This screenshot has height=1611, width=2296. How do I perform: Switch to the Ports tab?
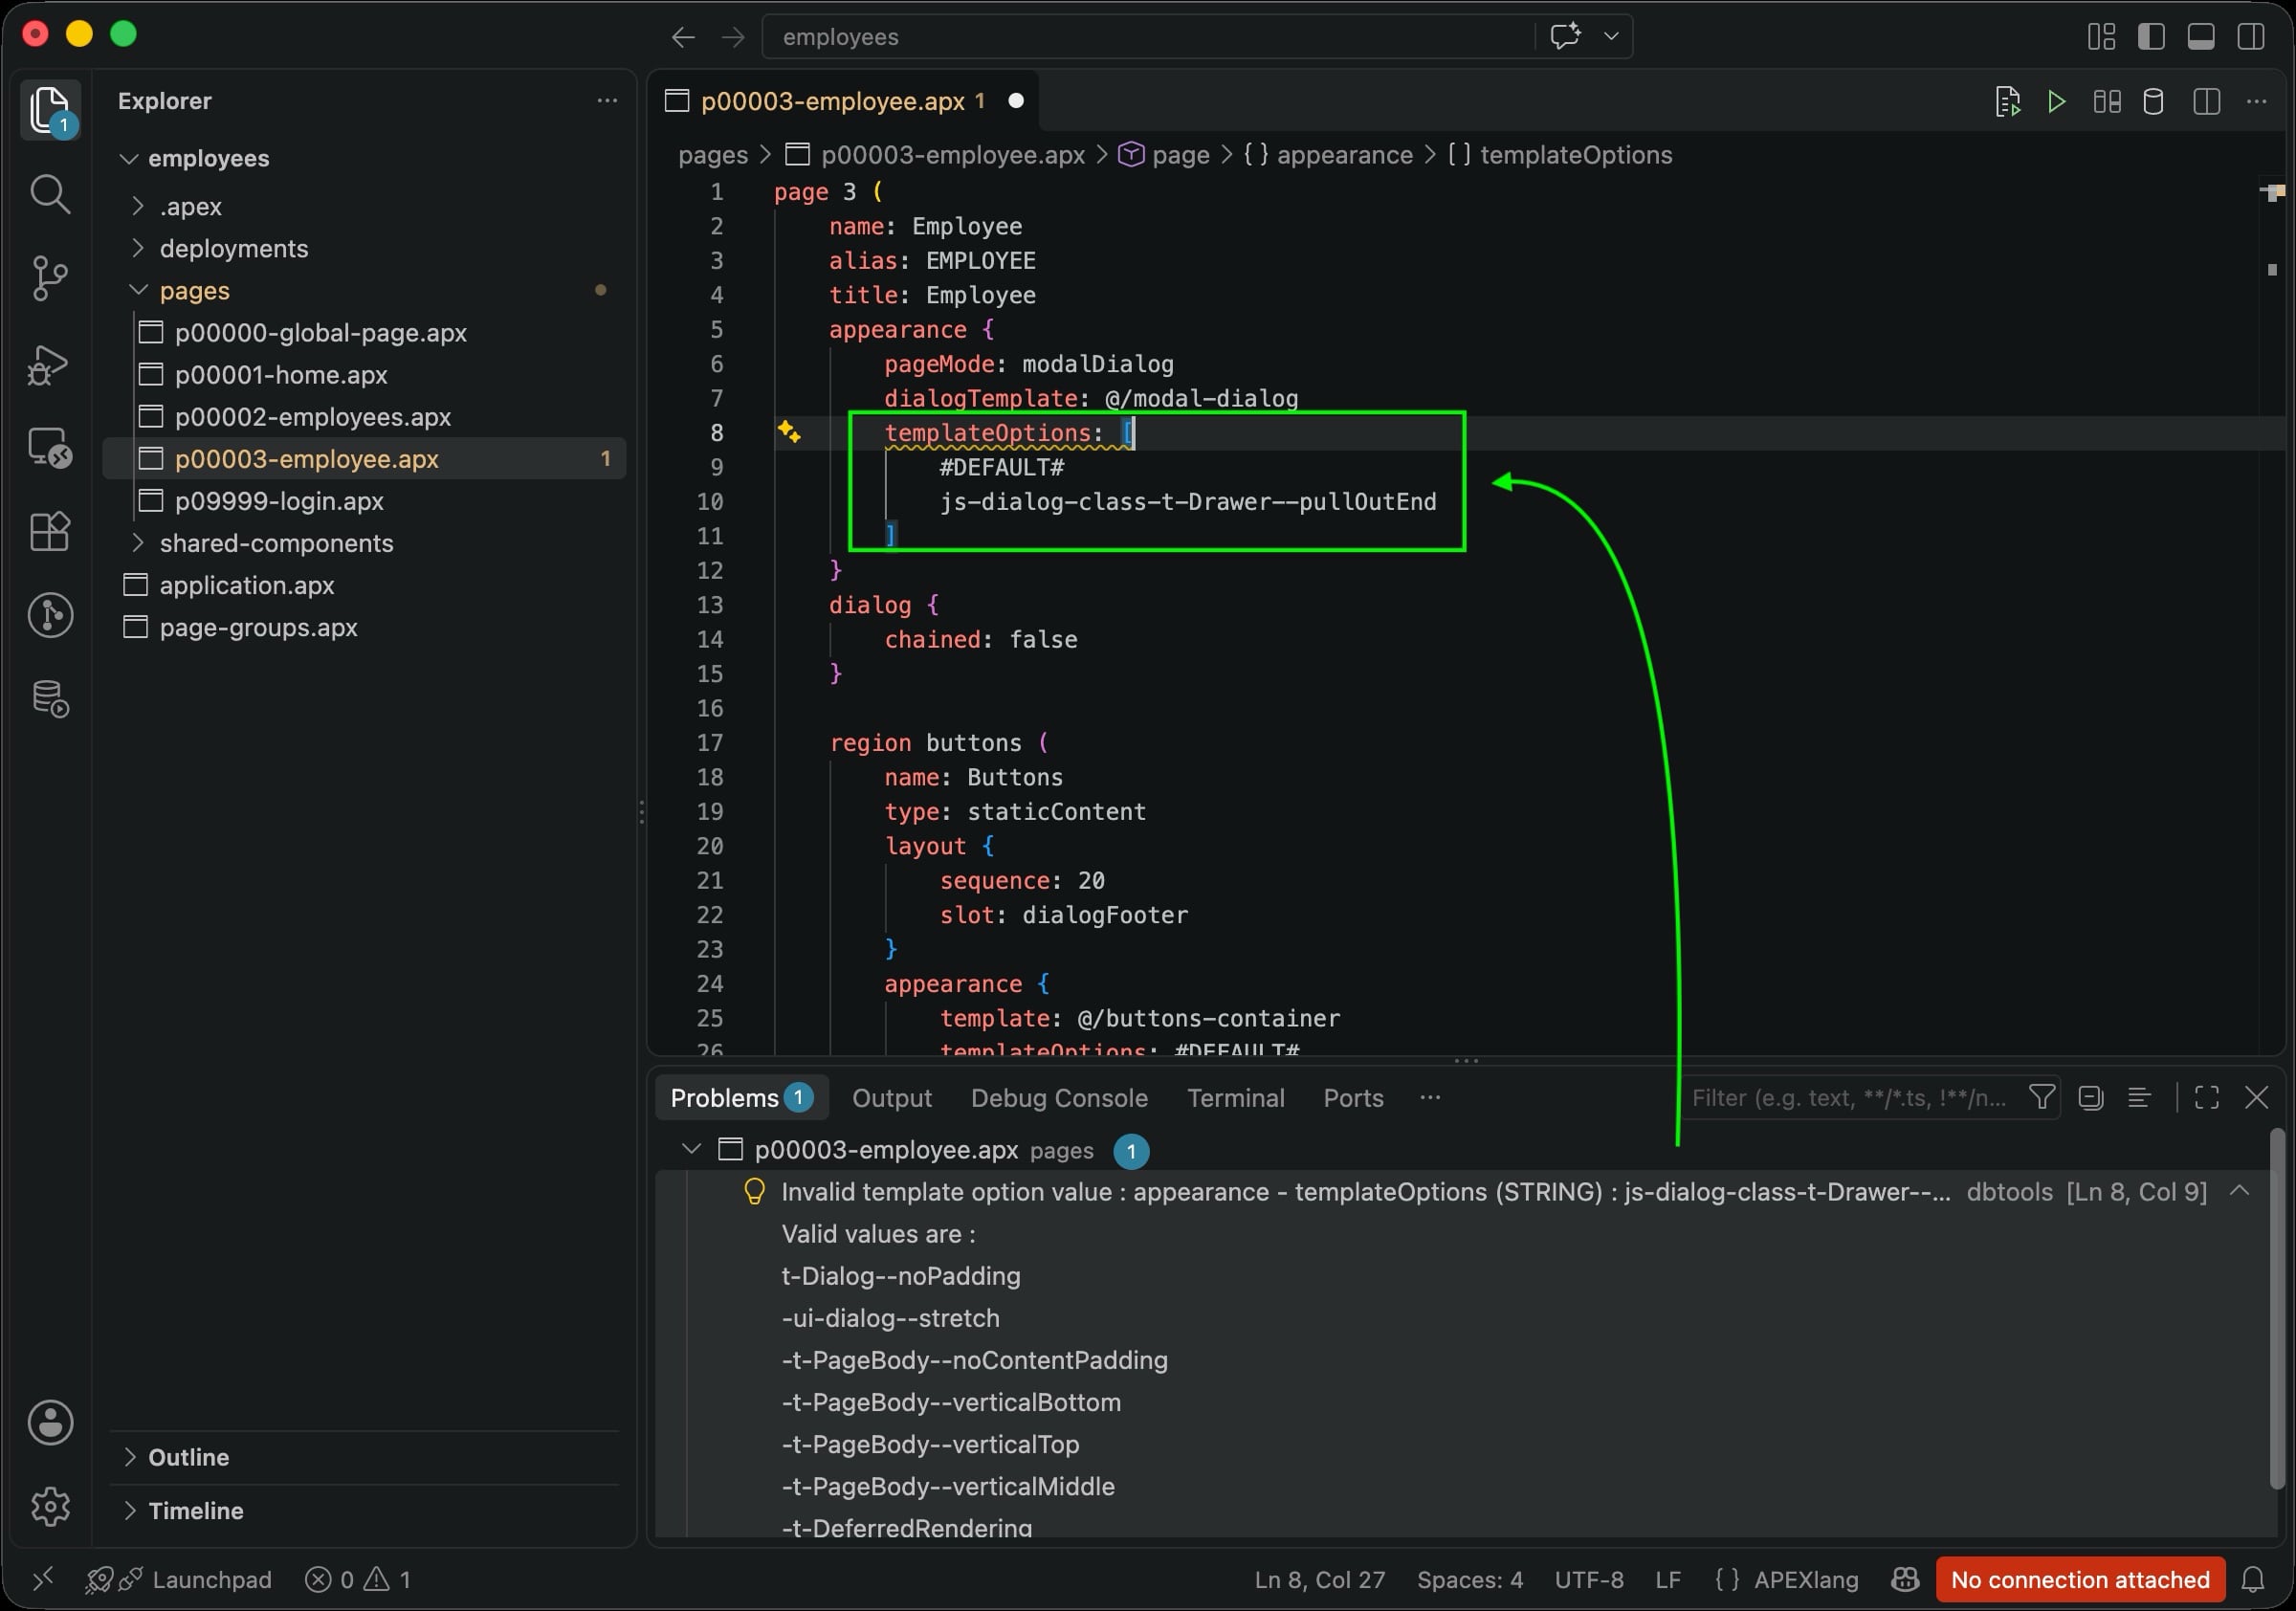pos(1353,1098)
